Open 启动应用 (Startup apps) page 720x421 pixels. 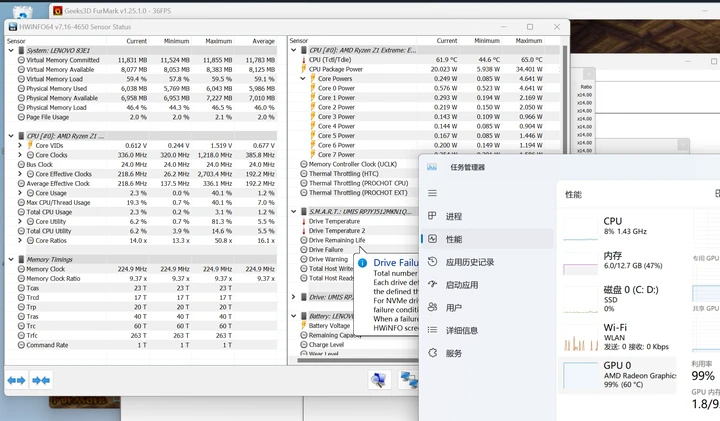pyautogui.click(x=487, y=285)
